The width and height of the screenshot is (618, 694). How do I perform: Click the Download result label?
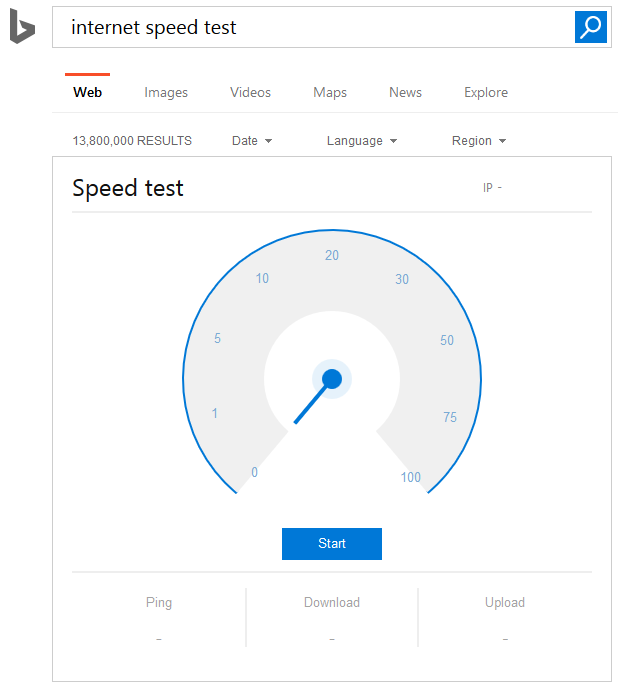332,602
